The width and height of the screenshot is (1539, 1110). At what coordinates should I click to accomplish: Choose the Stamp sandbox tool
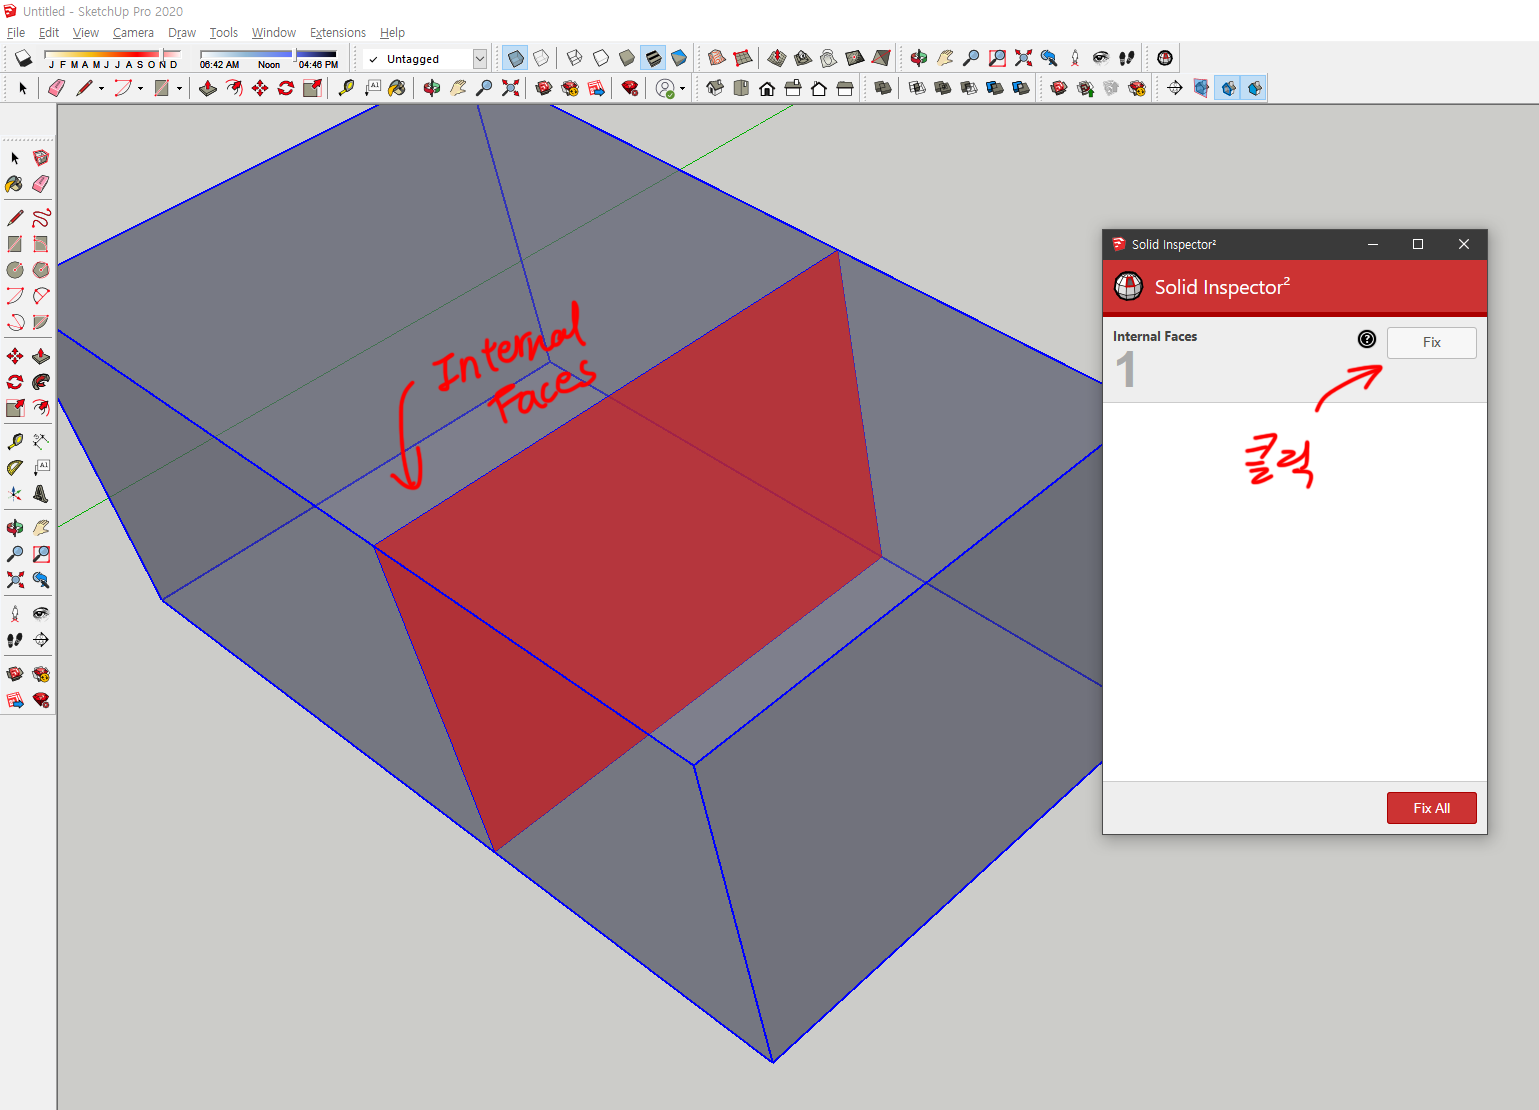coord(803,58)
